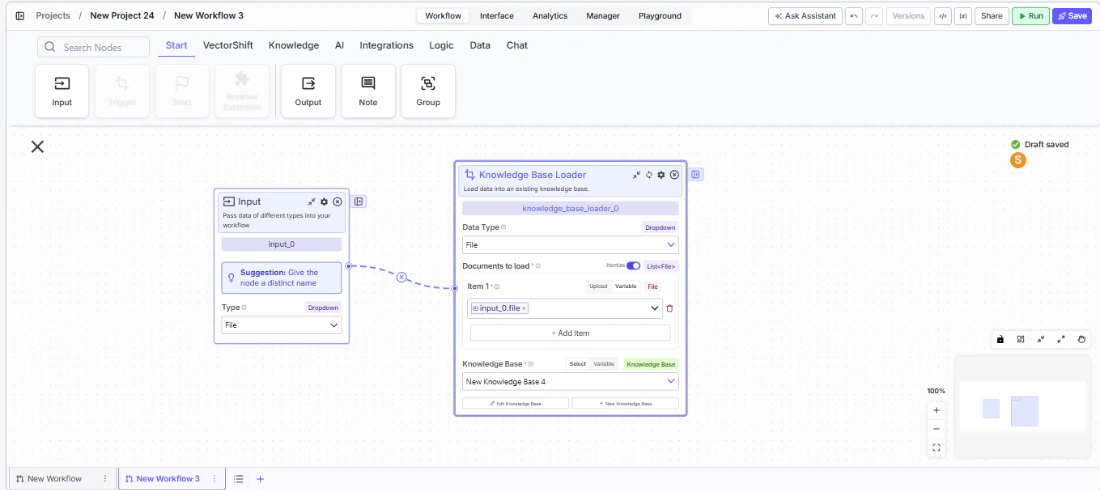Add an Output node from the toolbar
The width and height of the screenshot is (1100, 490).
(x=308, y=91)
